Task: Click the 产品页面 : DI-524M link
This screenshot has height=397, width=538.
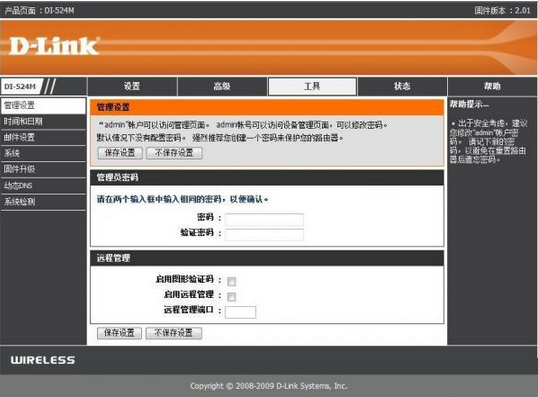Action: [39, 10]
